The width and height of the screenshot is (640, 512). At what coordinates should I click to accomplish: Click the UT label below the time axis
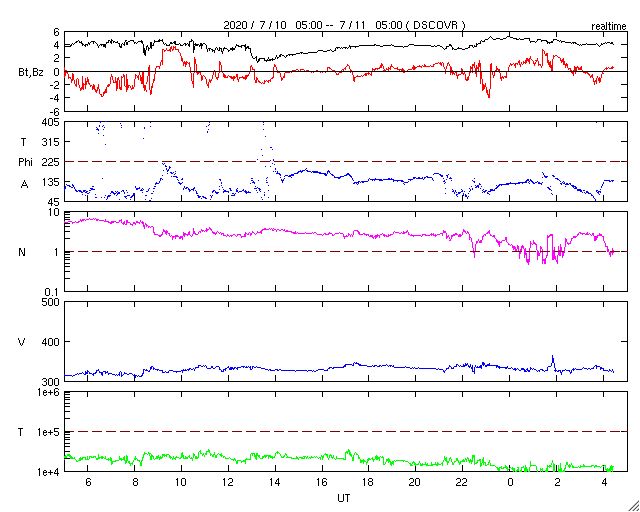(x=344, y=497)
